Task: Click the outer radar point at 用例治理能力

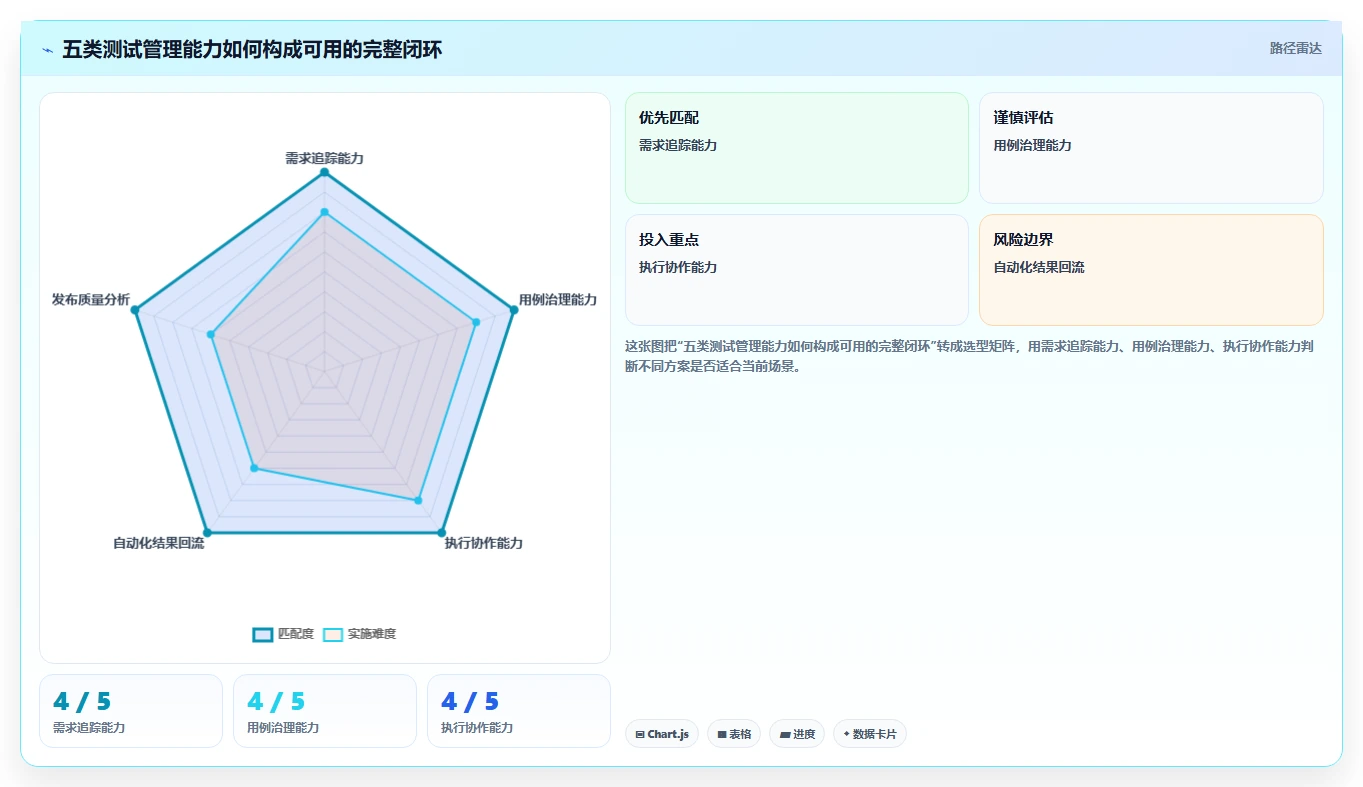Action: tap(514, 310)
